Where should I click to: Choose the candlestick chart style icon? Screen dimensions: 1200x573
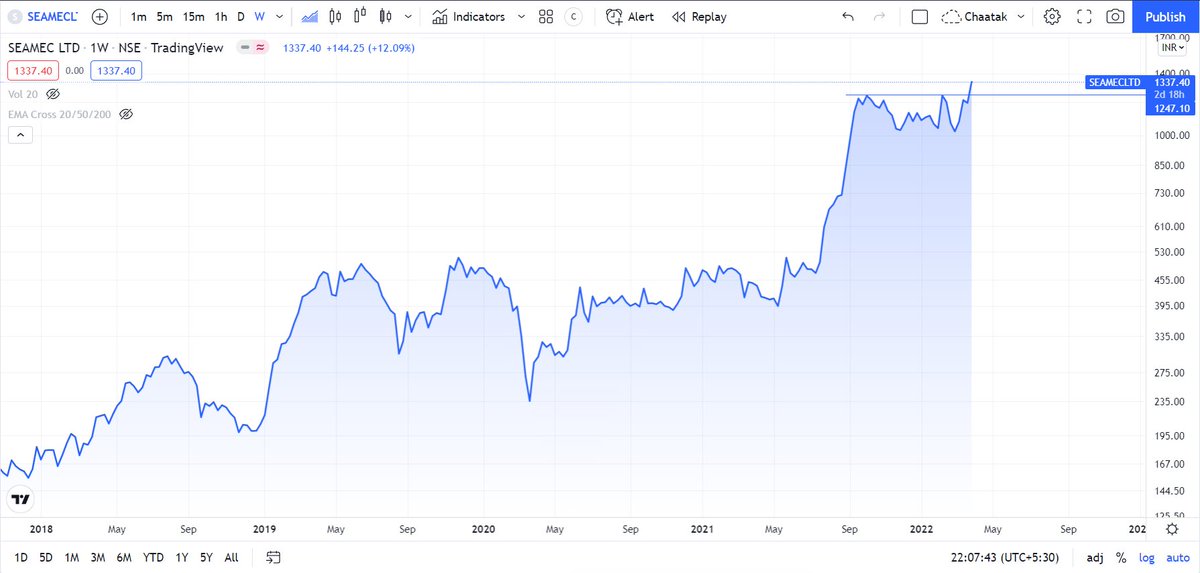[335, 17]
